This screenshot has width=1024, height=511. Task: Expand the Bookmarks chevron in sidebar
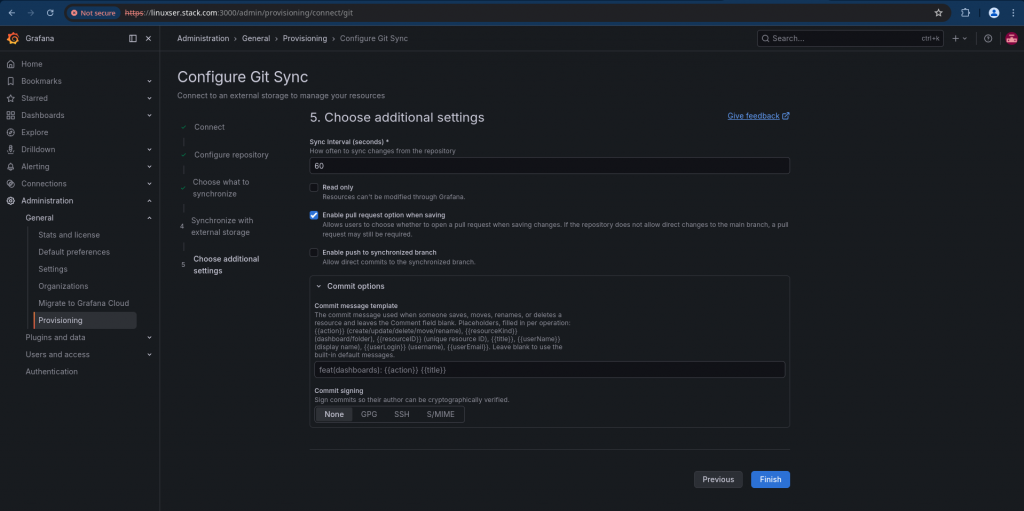click(149, 81)
